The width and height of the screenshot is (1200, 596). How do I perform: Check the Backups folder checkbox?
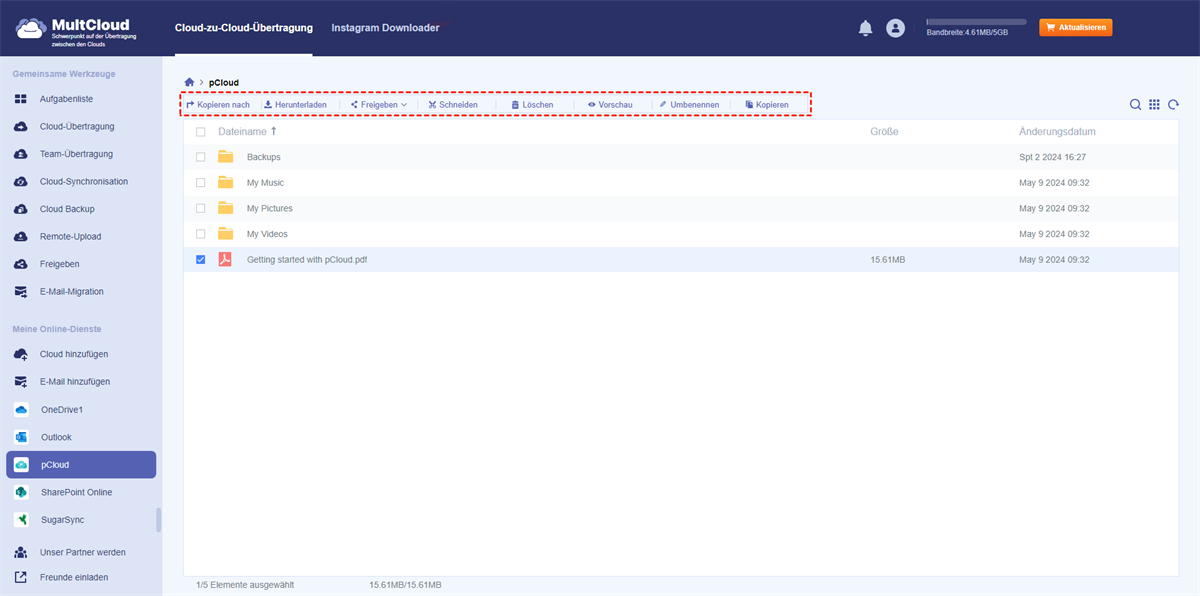(x=201, y=157)
